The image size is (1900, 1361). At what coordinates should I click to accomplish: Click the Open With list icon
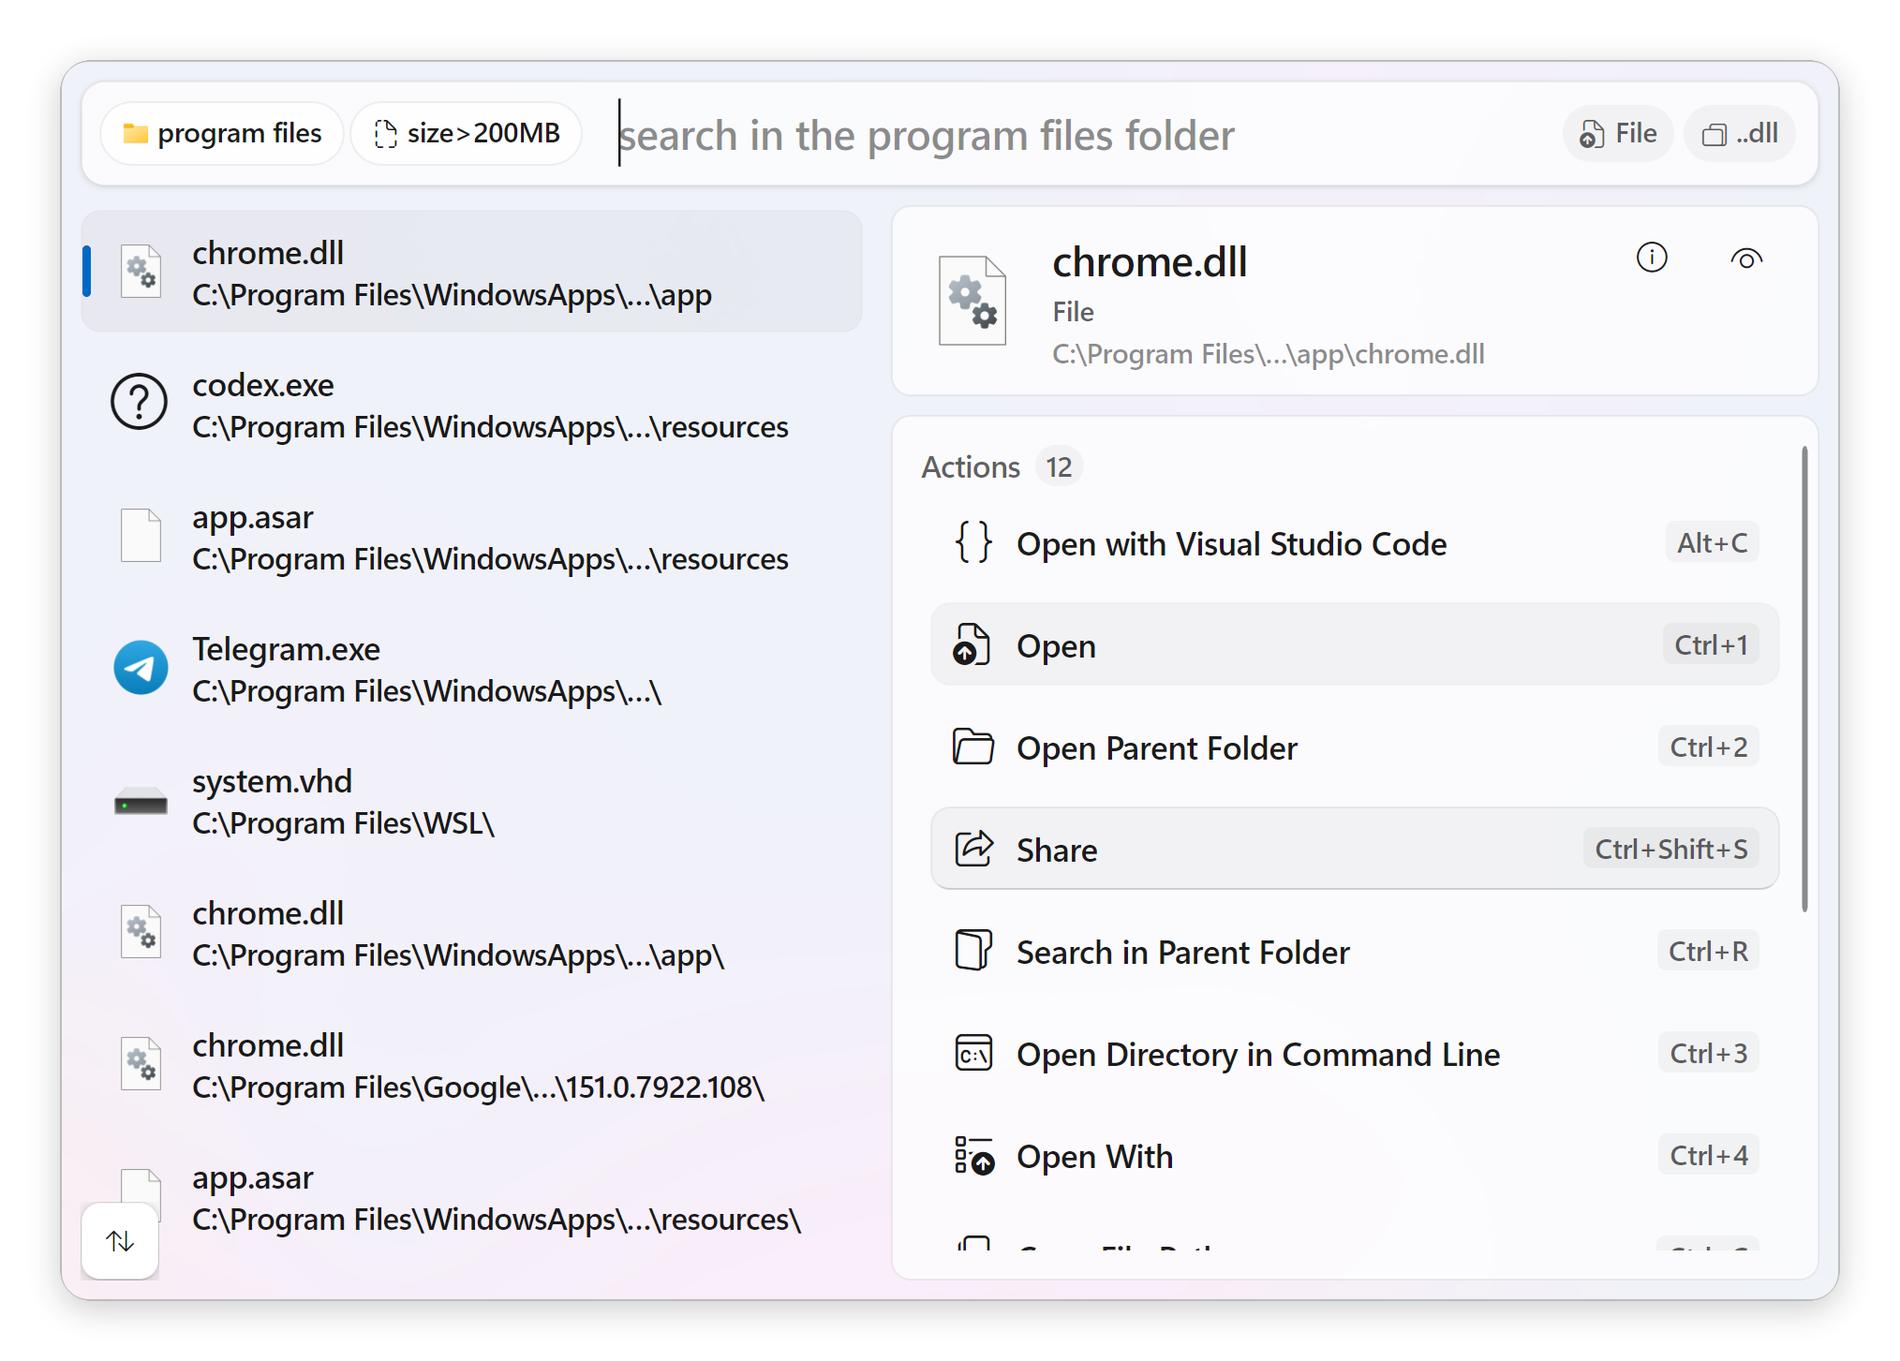(x=973, y=1155)
